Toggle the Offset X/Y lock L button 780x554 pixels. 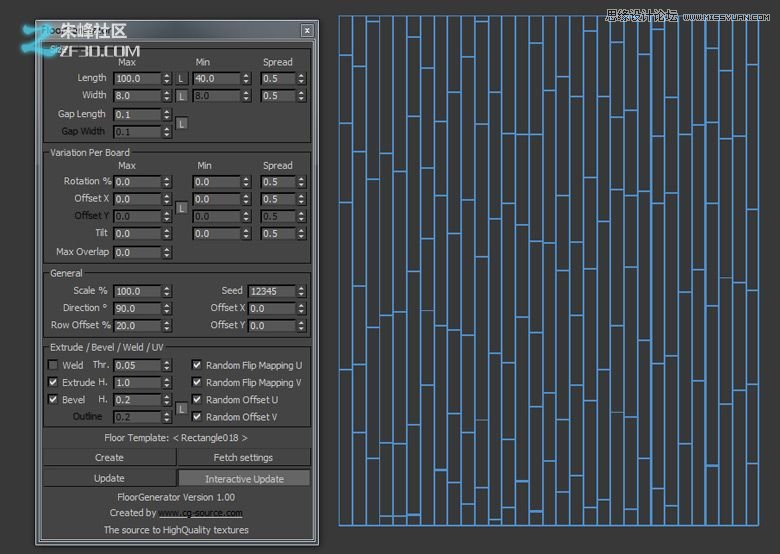coord(181,208)
